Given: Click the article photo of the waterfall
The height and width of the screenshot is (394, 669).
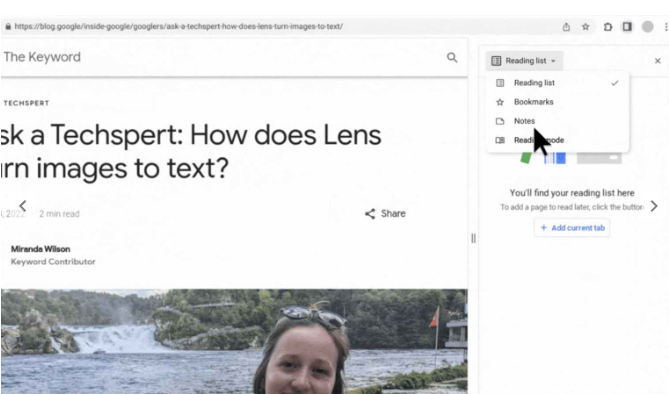Looking at the screenshot, I should point(234,341).
